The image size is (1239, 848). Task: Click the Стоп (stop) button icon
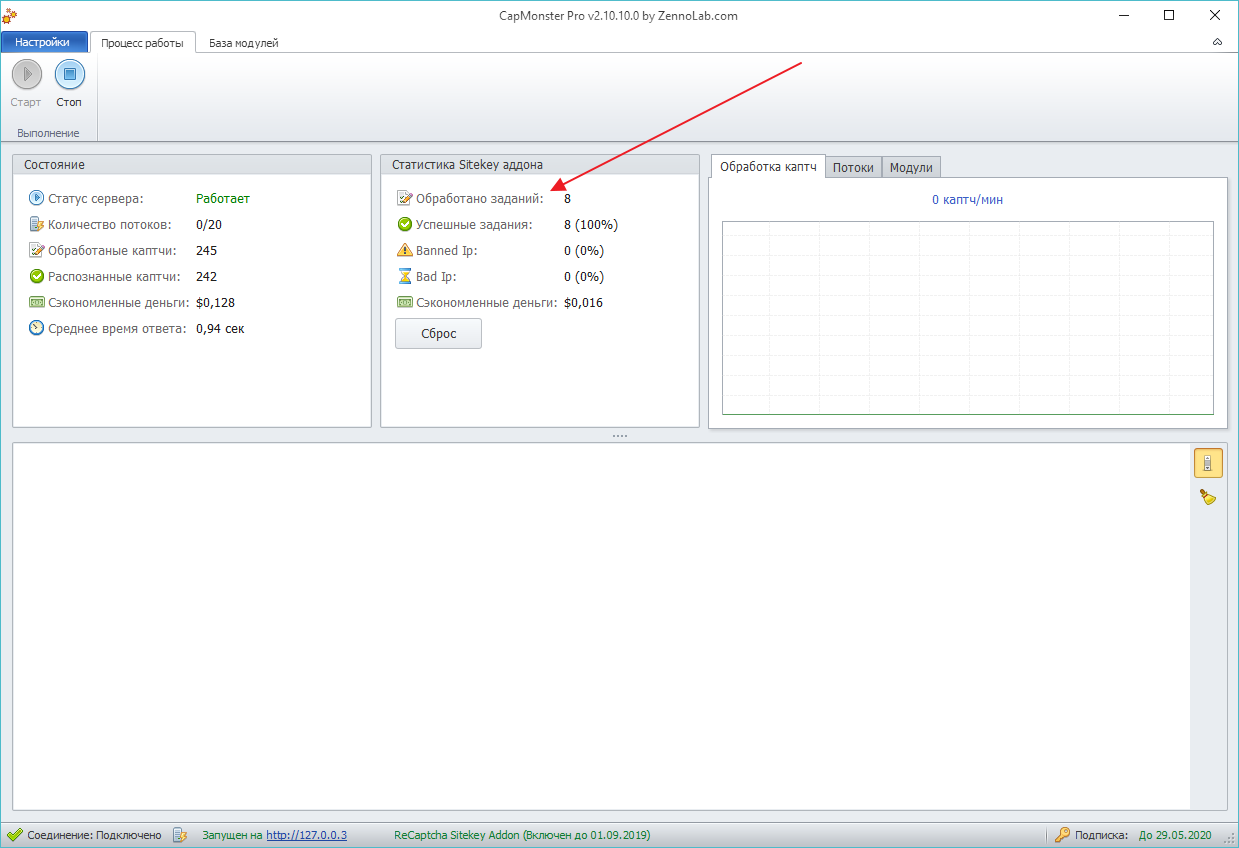(x=69, y=74)
